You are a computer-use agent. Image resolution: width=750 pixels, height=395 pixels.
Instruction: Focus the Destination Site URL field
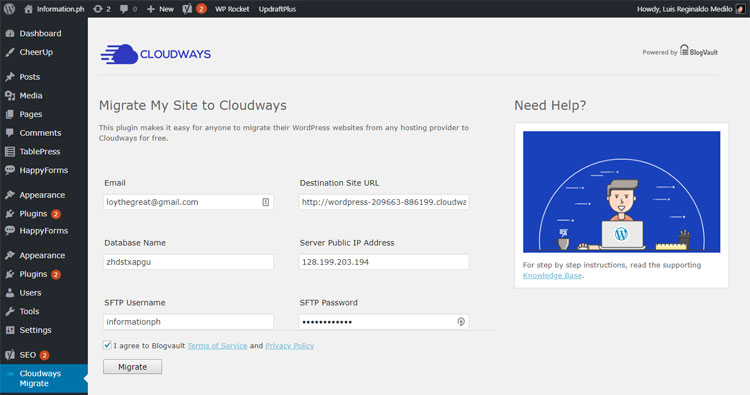tap(384, 202)
